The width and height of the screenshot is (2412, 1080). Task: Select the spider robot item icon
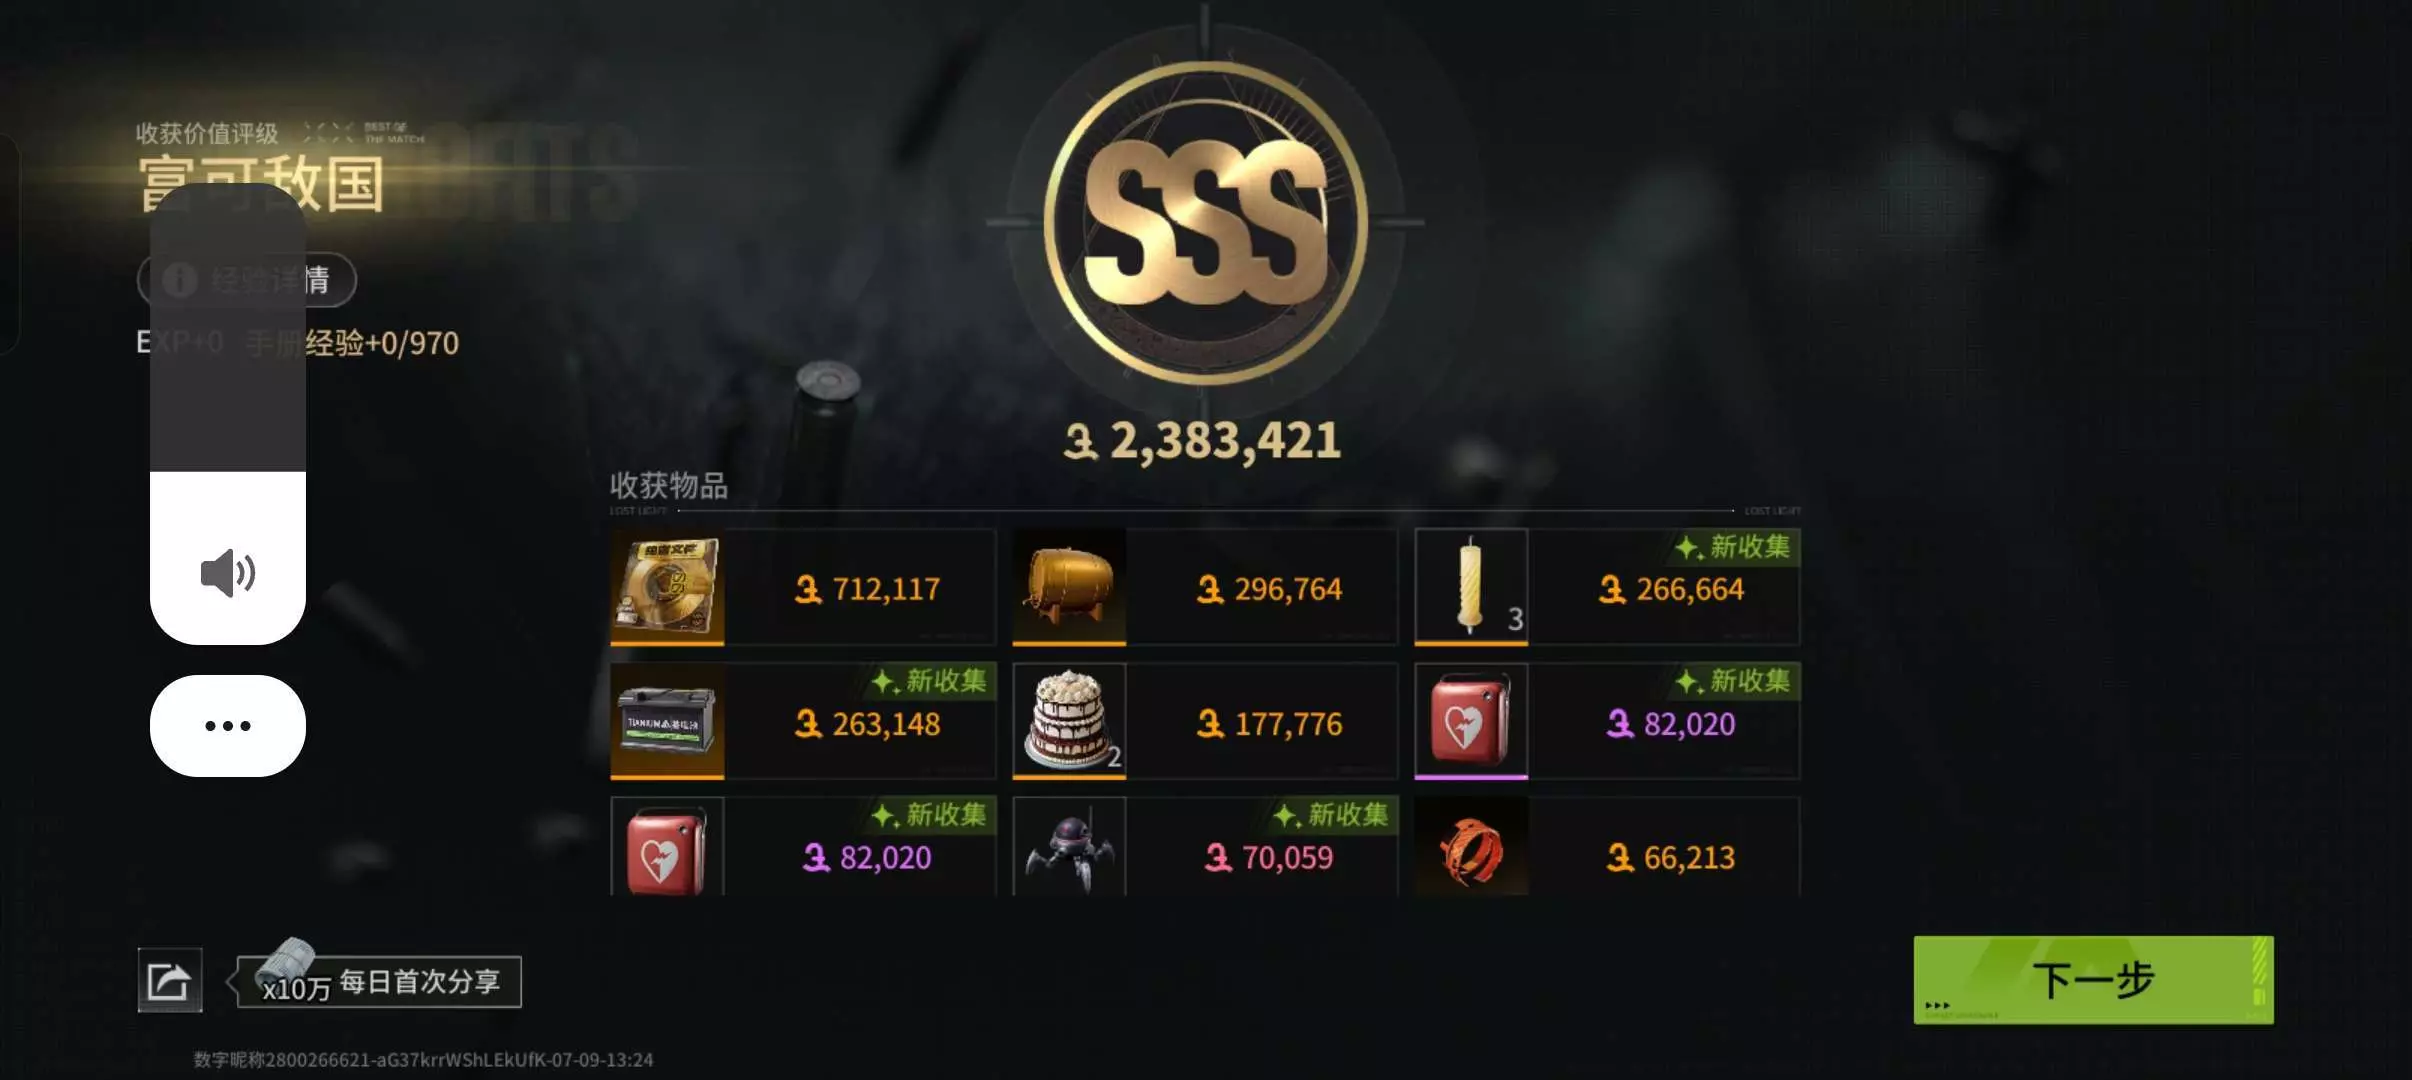1069,847
